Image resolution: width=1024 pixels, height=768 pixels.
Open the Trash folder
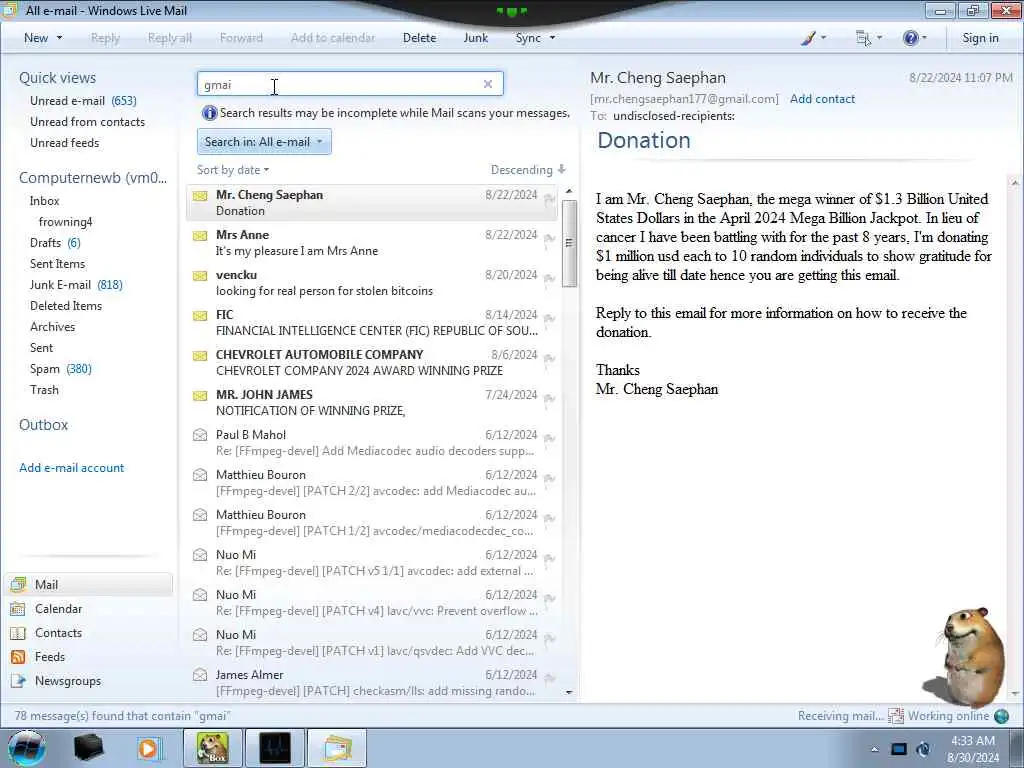(44, 390)
